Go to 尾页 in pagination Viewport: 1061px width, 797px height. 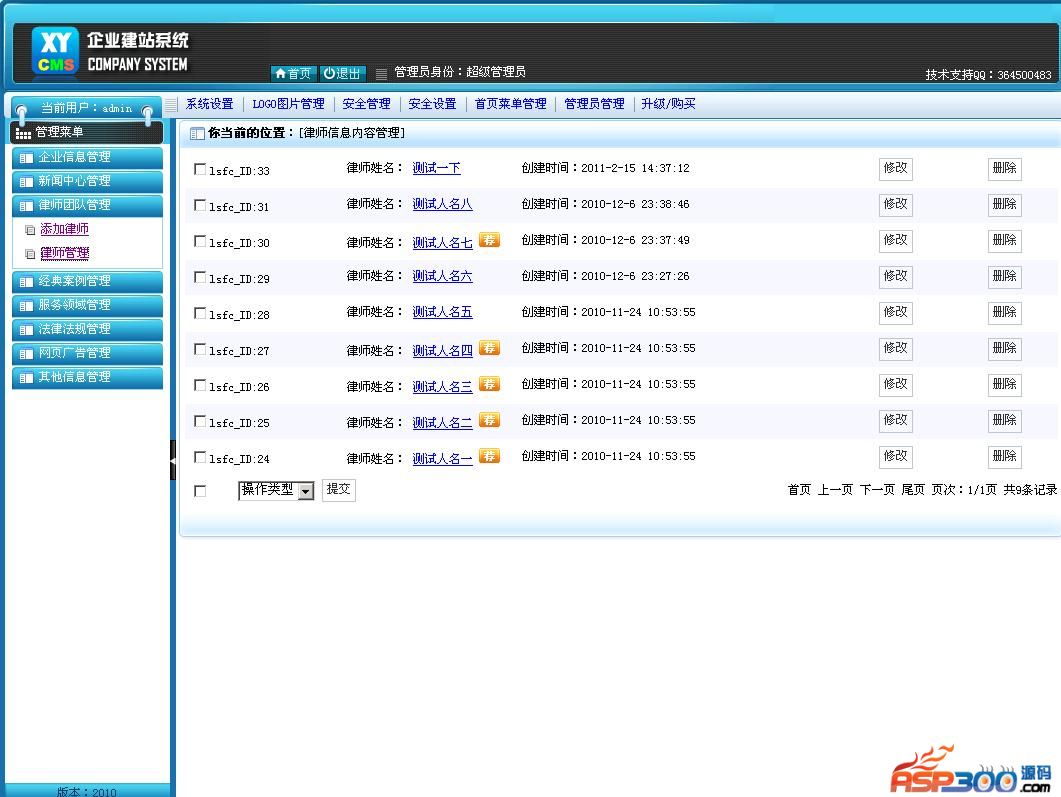coord(913,490)
